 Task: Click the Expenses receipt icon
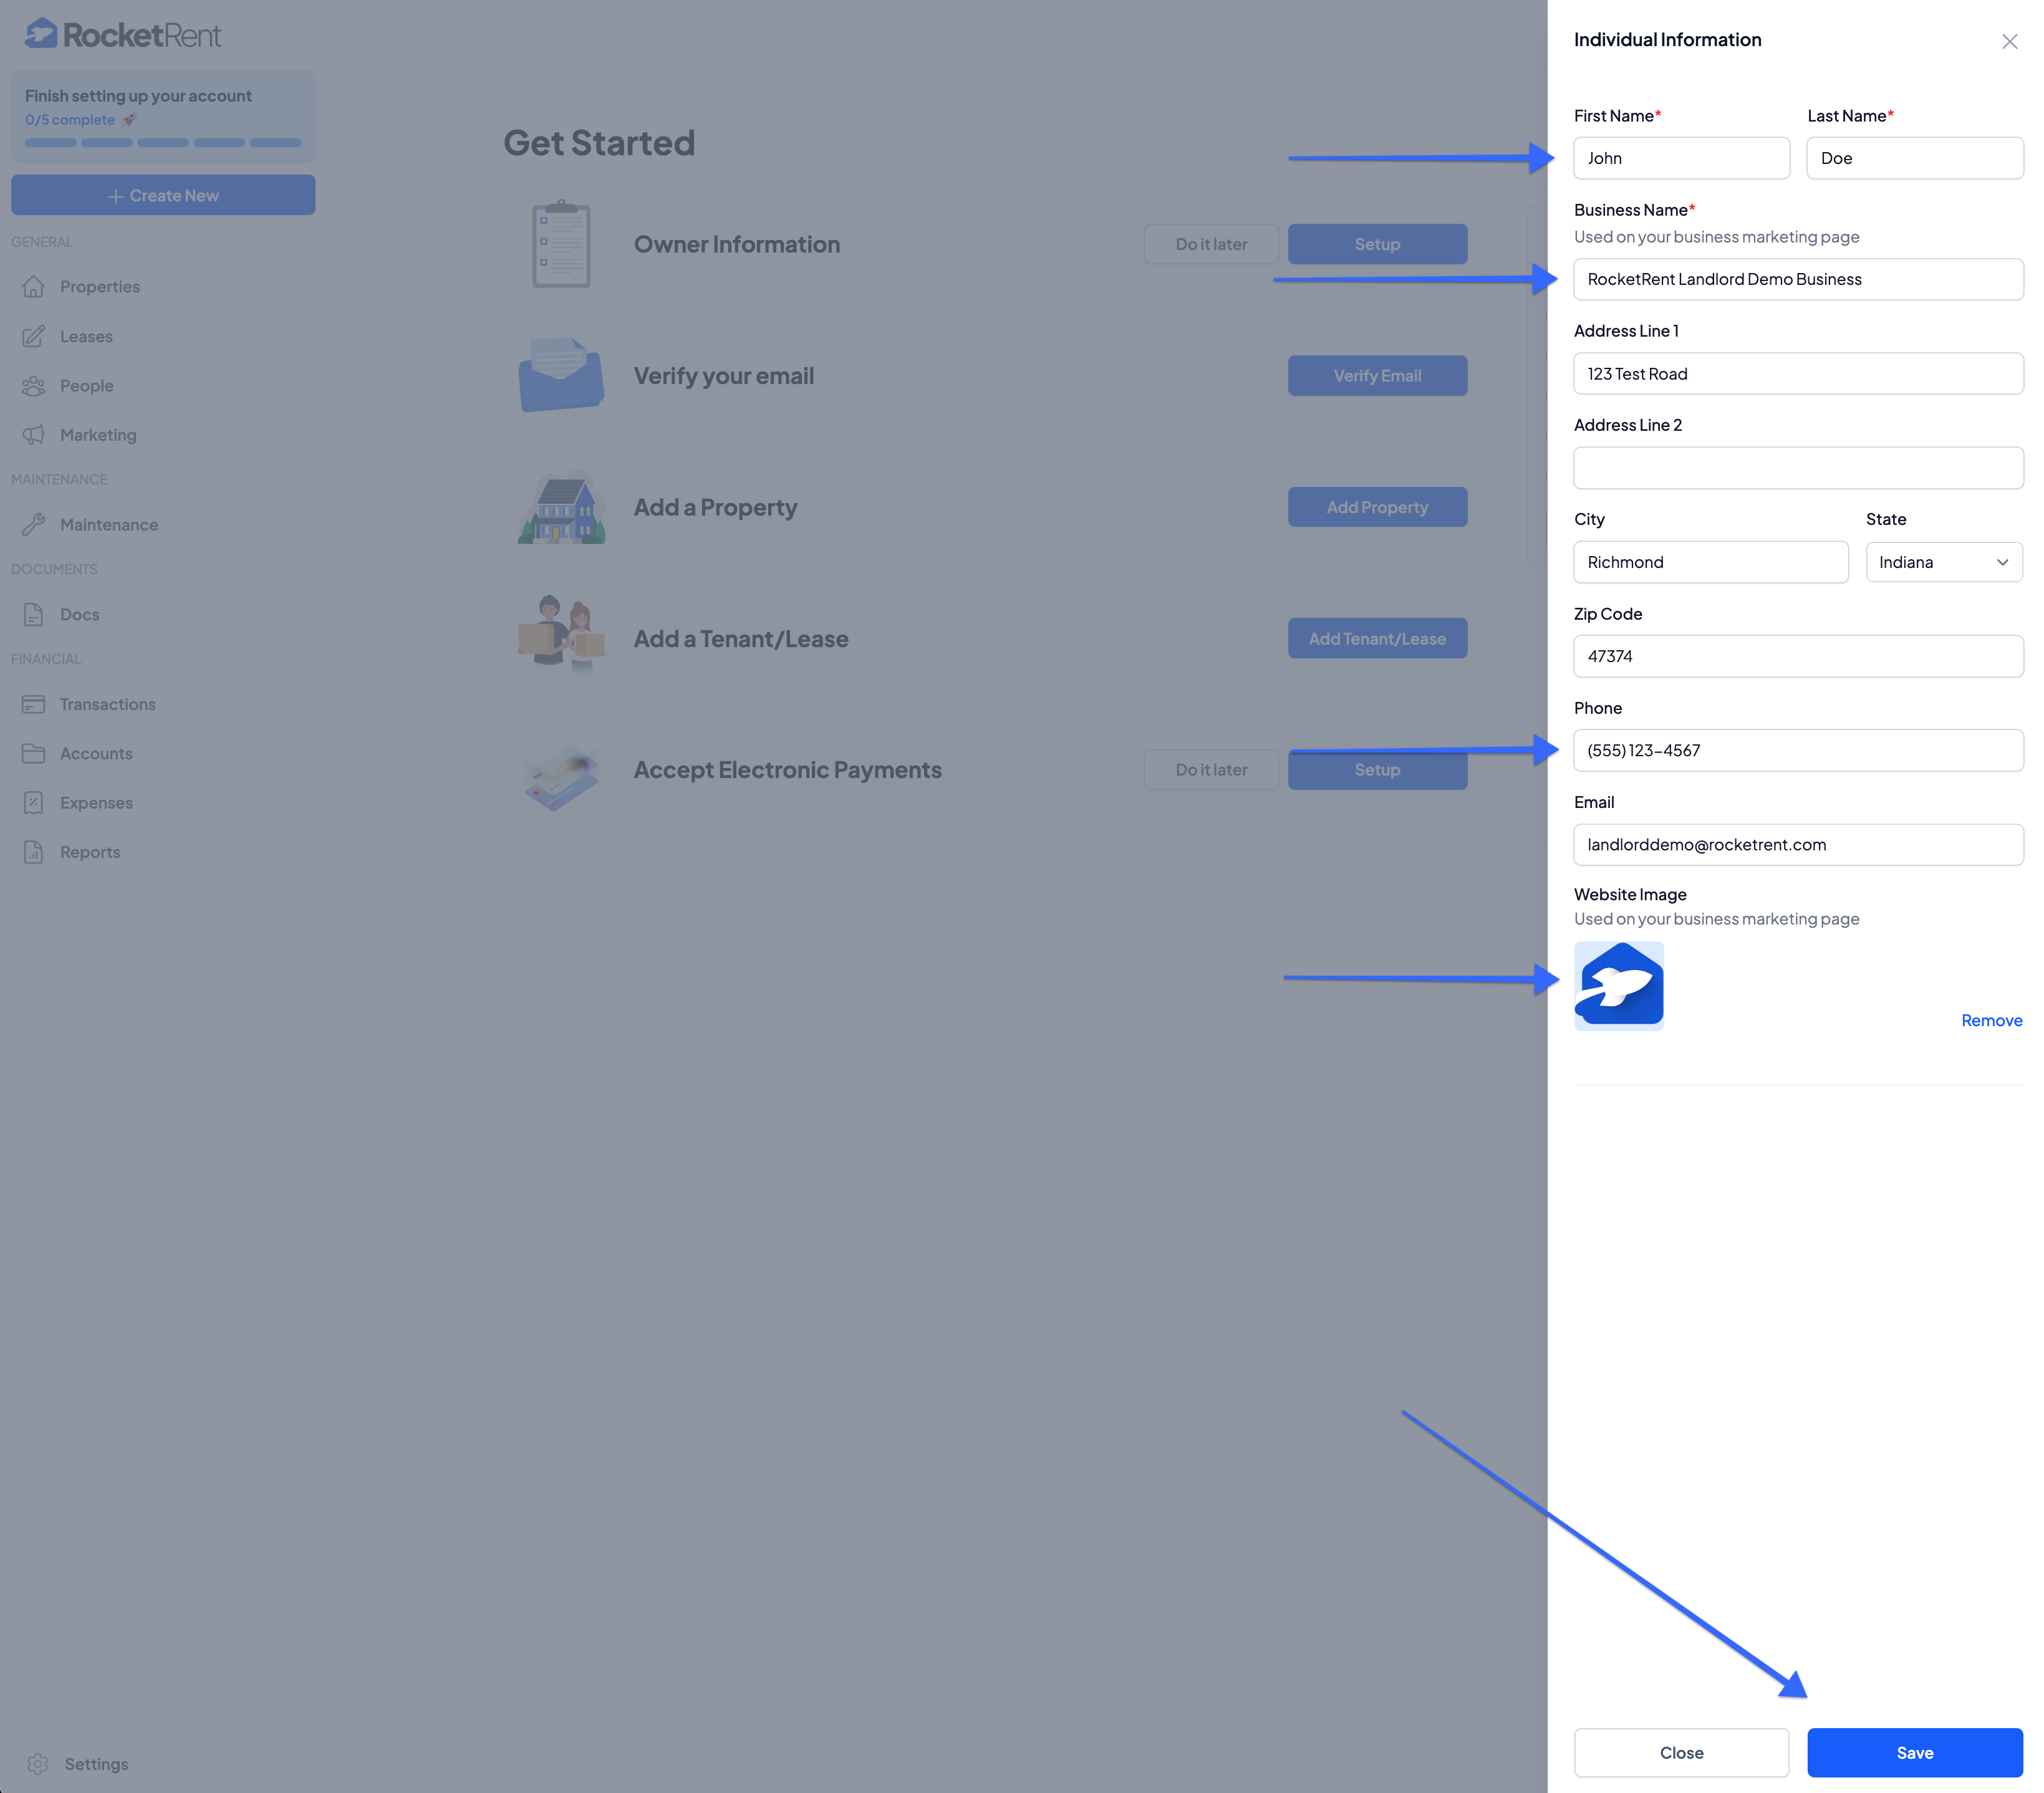pos(34,803)
